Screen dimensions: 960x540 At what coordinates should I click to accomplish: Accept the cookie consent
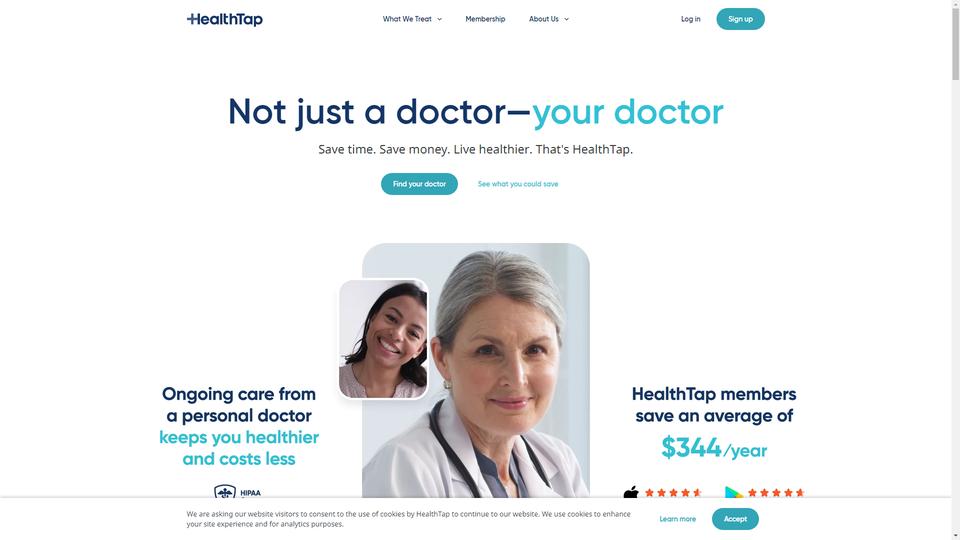click(x=735, y=519)
